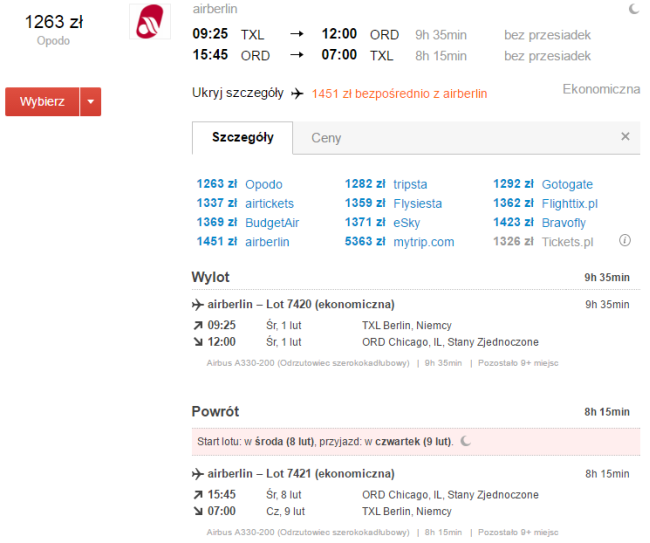Click the Powrót section heading

click(x=215, y=412)
